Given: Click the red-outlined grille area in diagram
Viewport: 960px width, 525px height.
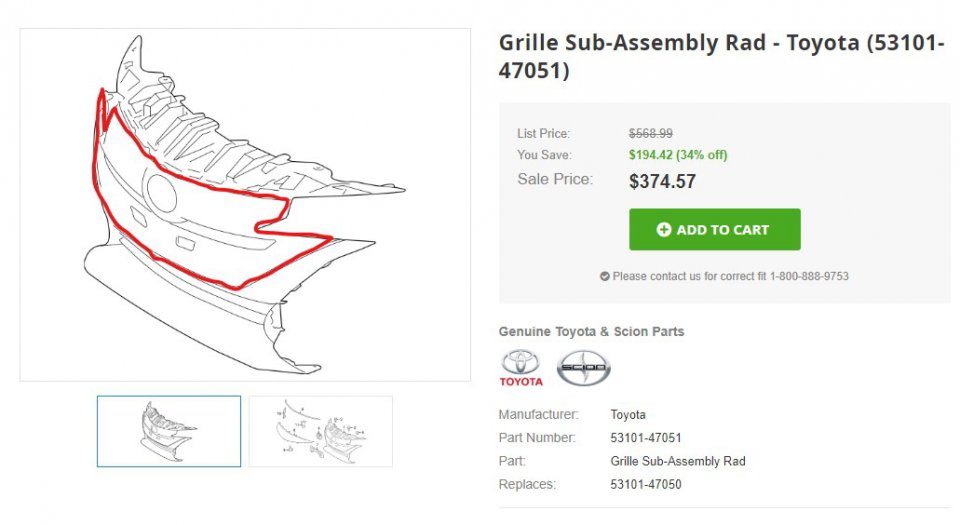Looking at the screenshot, I should point(196,208).
